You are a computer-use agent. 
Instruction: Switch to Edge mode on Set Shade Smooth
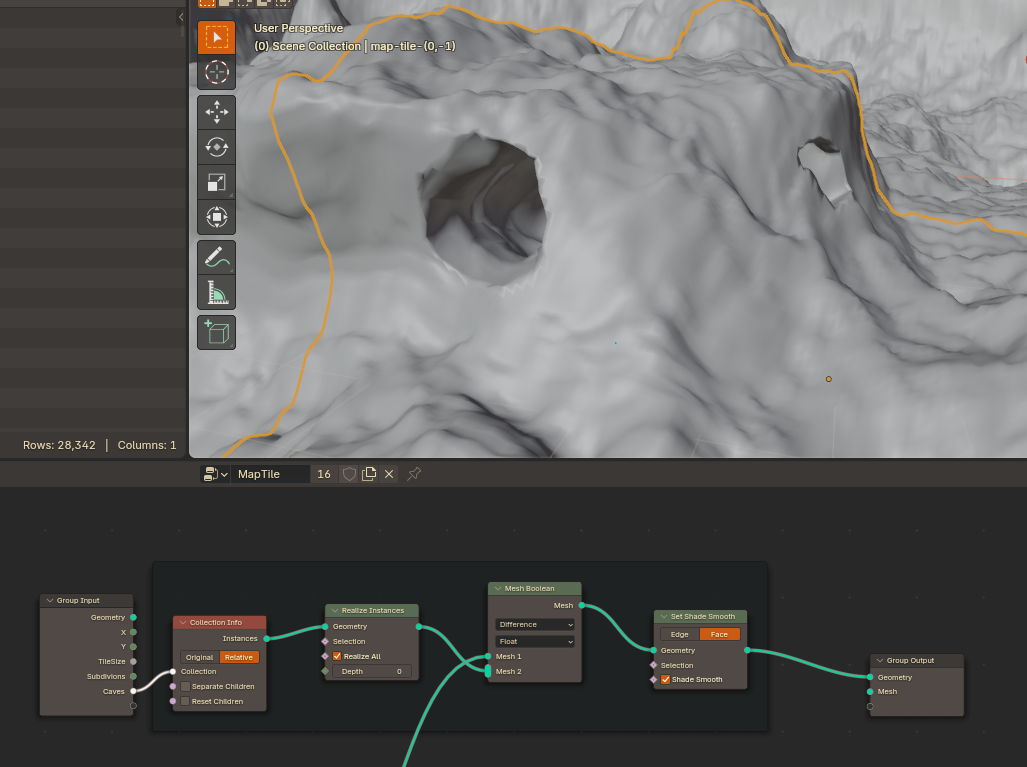coord(679,634)
